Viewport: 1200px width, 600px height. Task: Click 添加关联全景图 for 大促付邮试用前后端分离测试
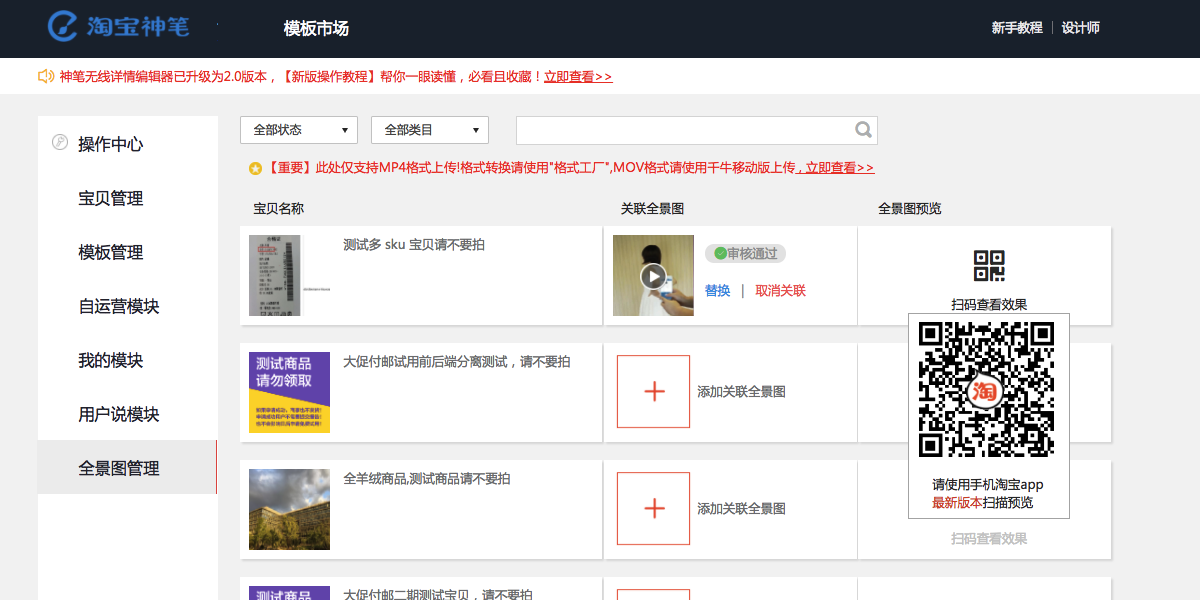click(x=741, y=392)
